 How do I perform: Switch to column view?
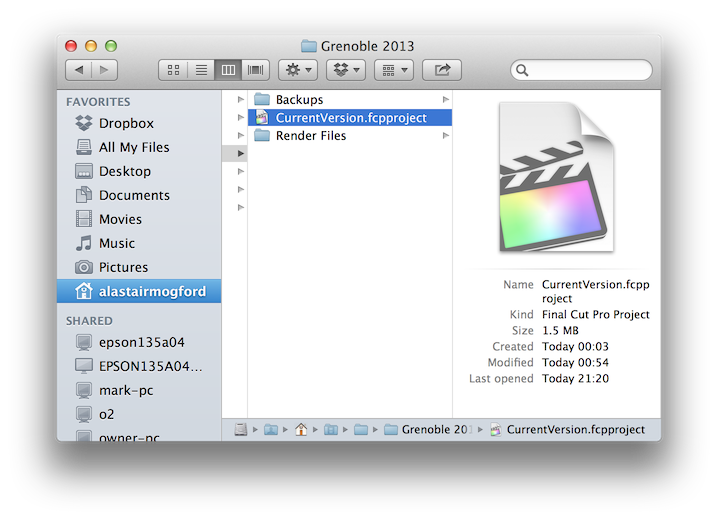coord(228,70)
